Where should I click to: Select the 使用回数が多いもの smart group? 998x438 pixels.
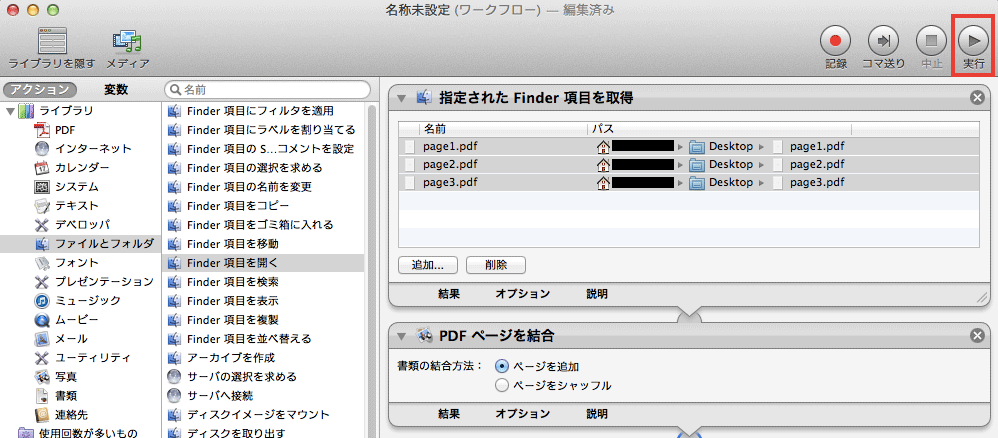coord(78,434)
